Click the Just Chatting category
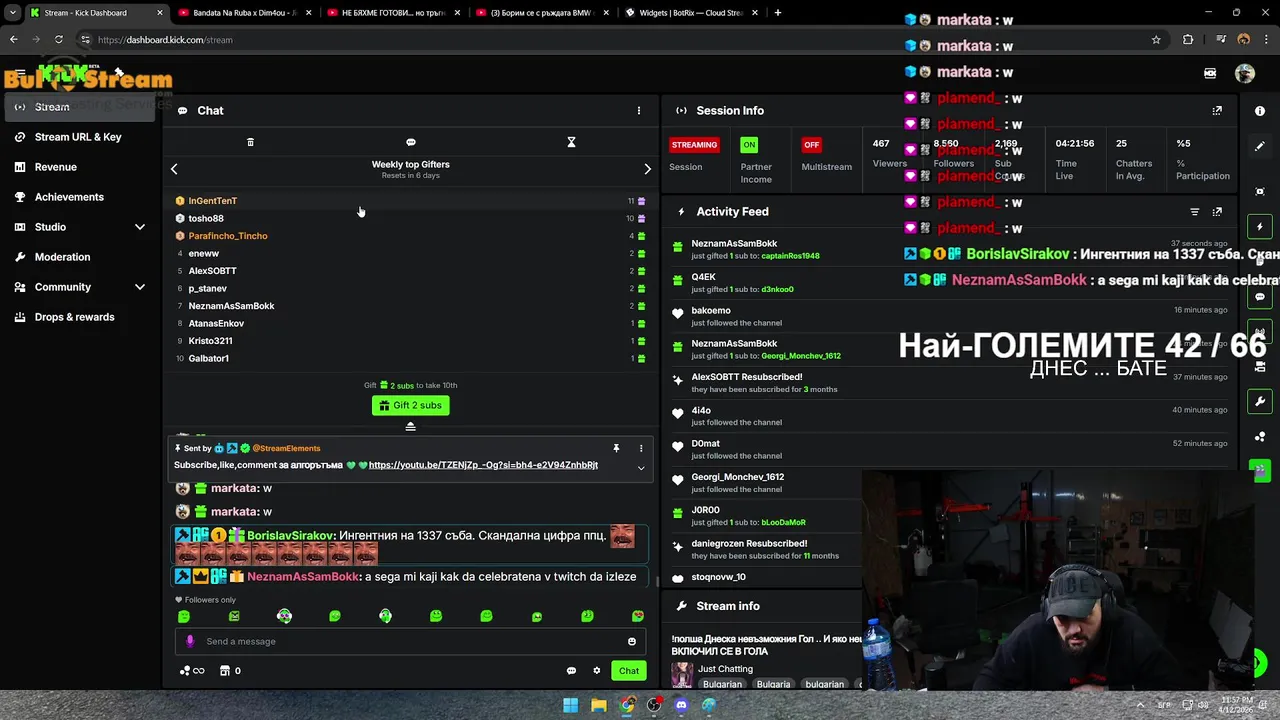The width and height of the screenshot is (1280, 720). [x=725, y=669]
